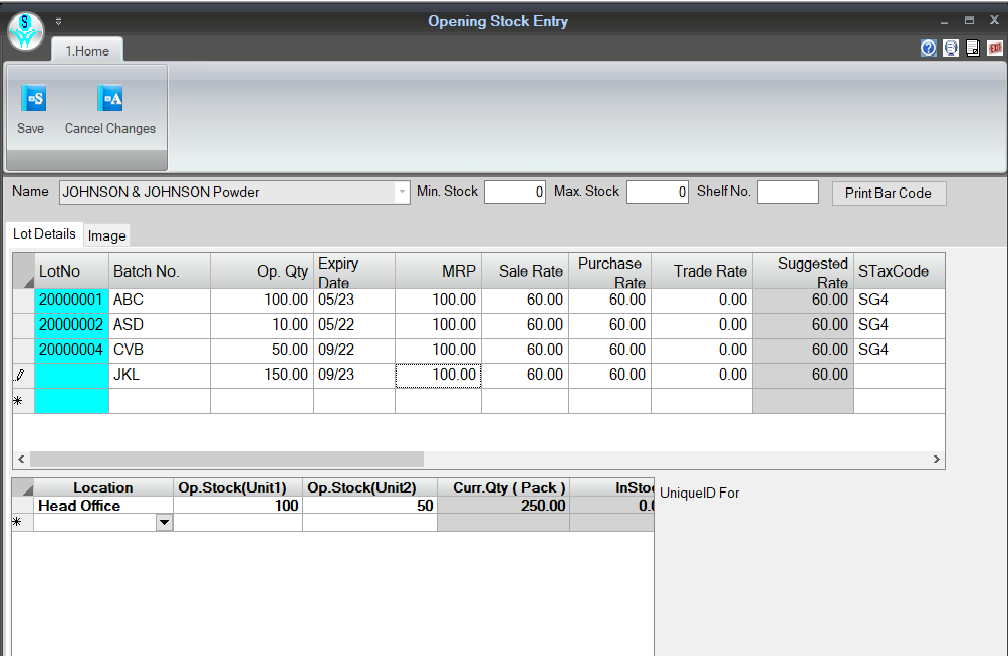This screenshot has height=656, width=1008.
Task: Select lot number 20000004 cell
Action: (71, 351)
